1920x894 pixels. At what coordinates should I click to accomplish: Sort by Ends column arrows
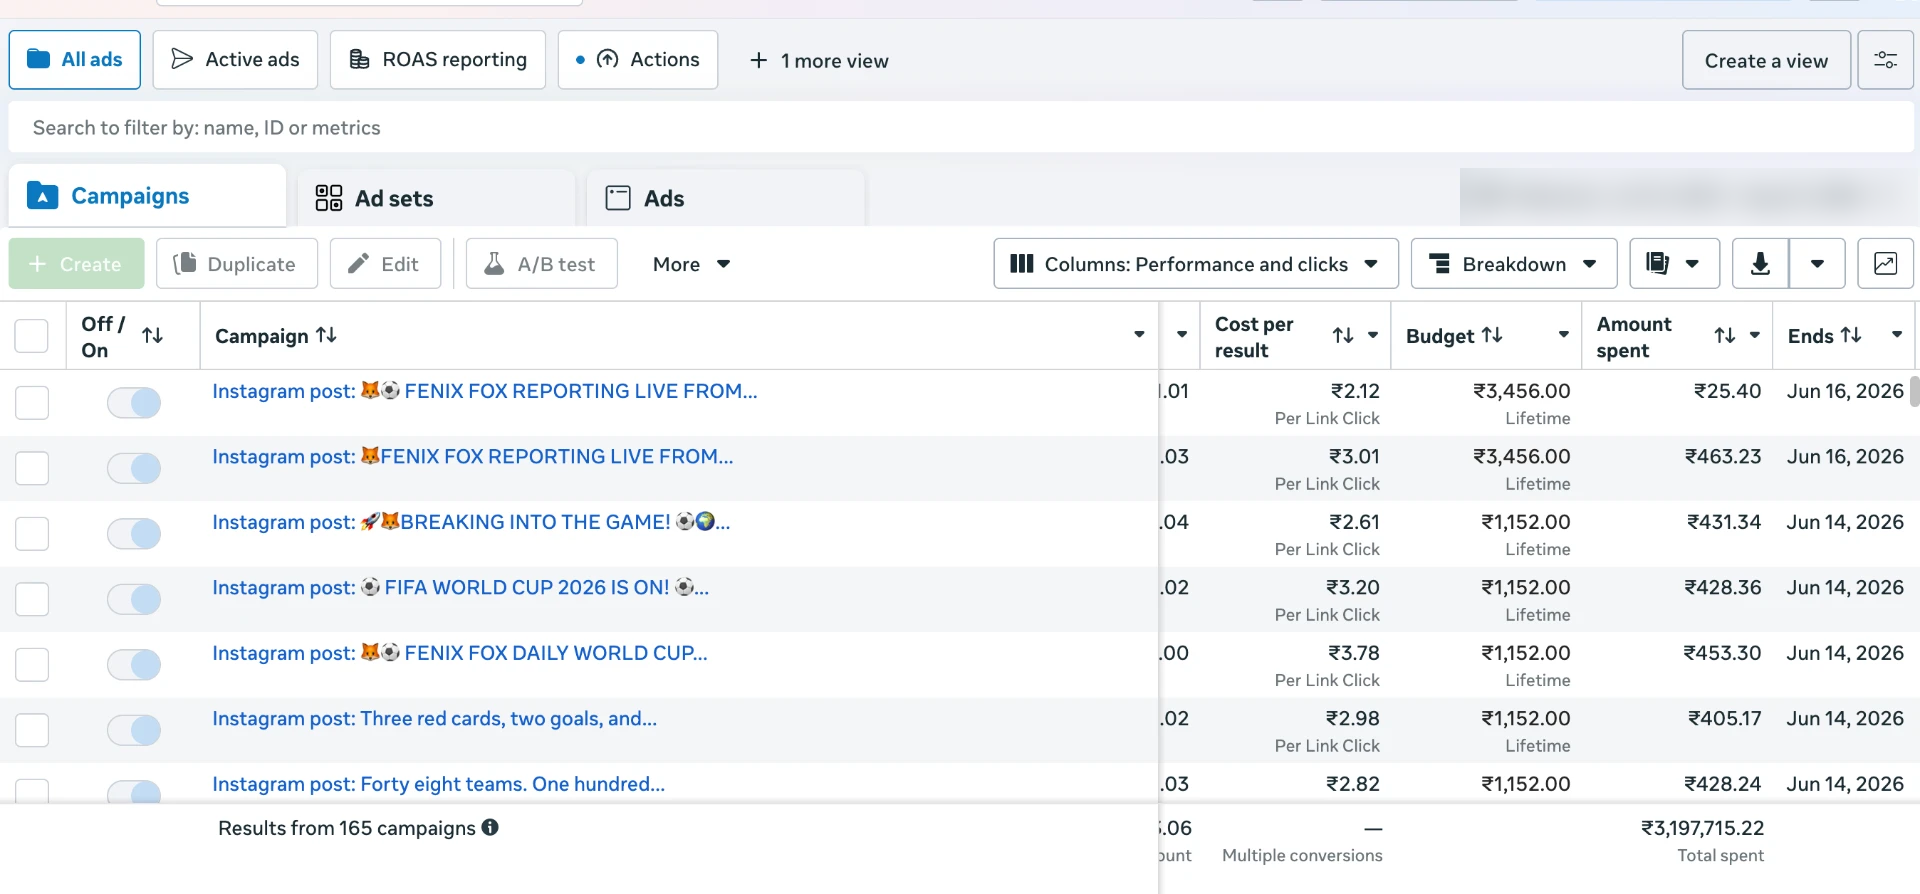pyautogui.click(x=1851, y=335)
